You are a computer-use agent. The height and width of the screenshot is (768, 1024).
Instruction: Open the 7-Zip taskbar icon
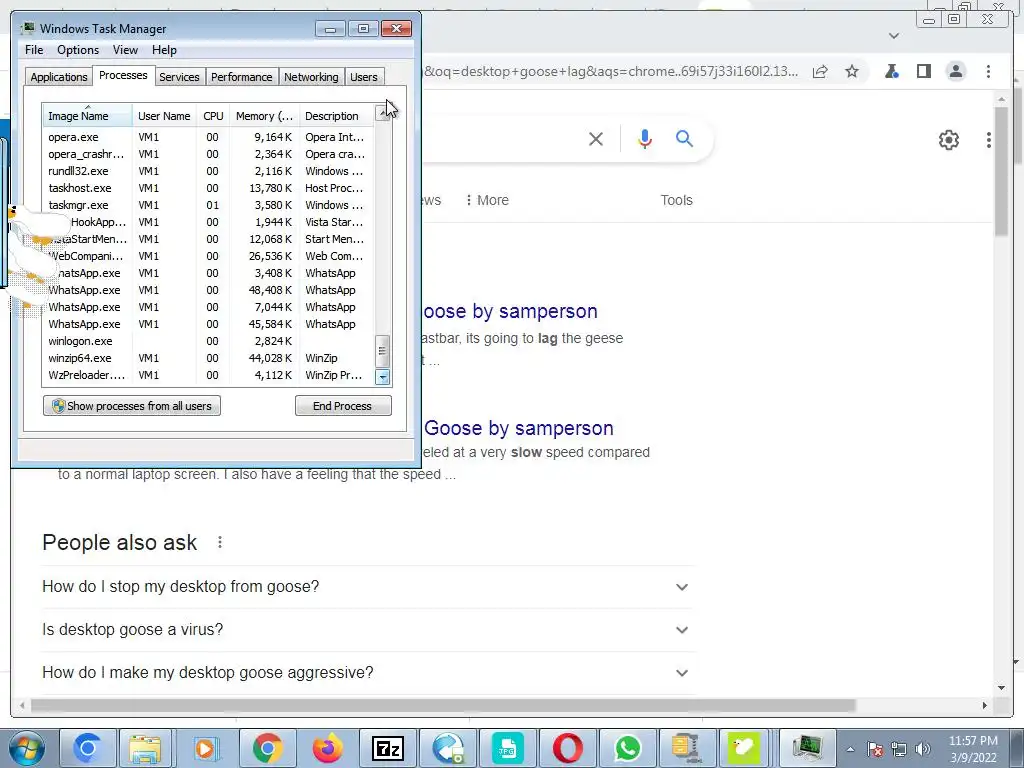coord(387,748)
